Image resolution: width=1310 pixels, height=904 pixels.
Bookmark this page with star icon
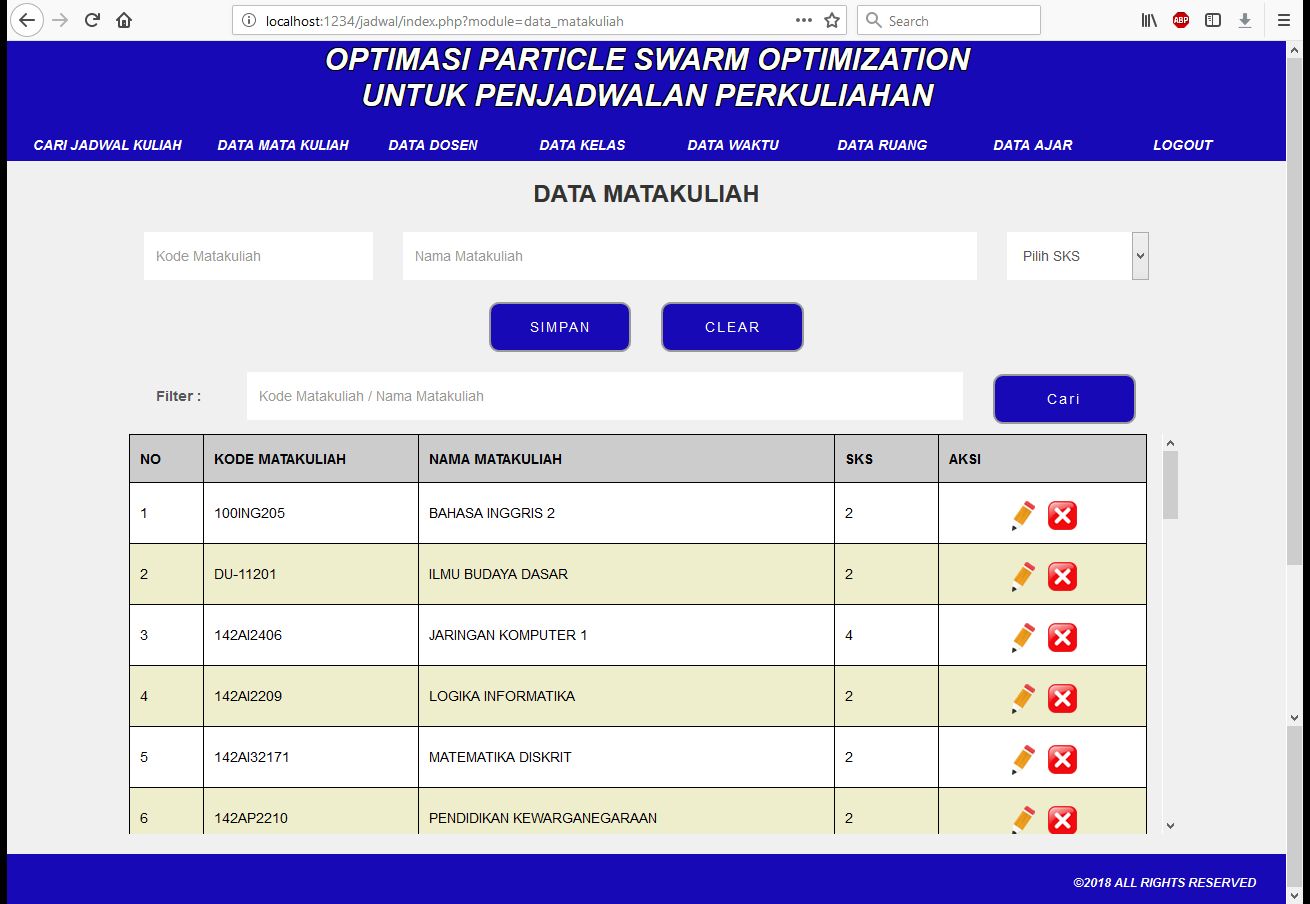click(831, 20)
